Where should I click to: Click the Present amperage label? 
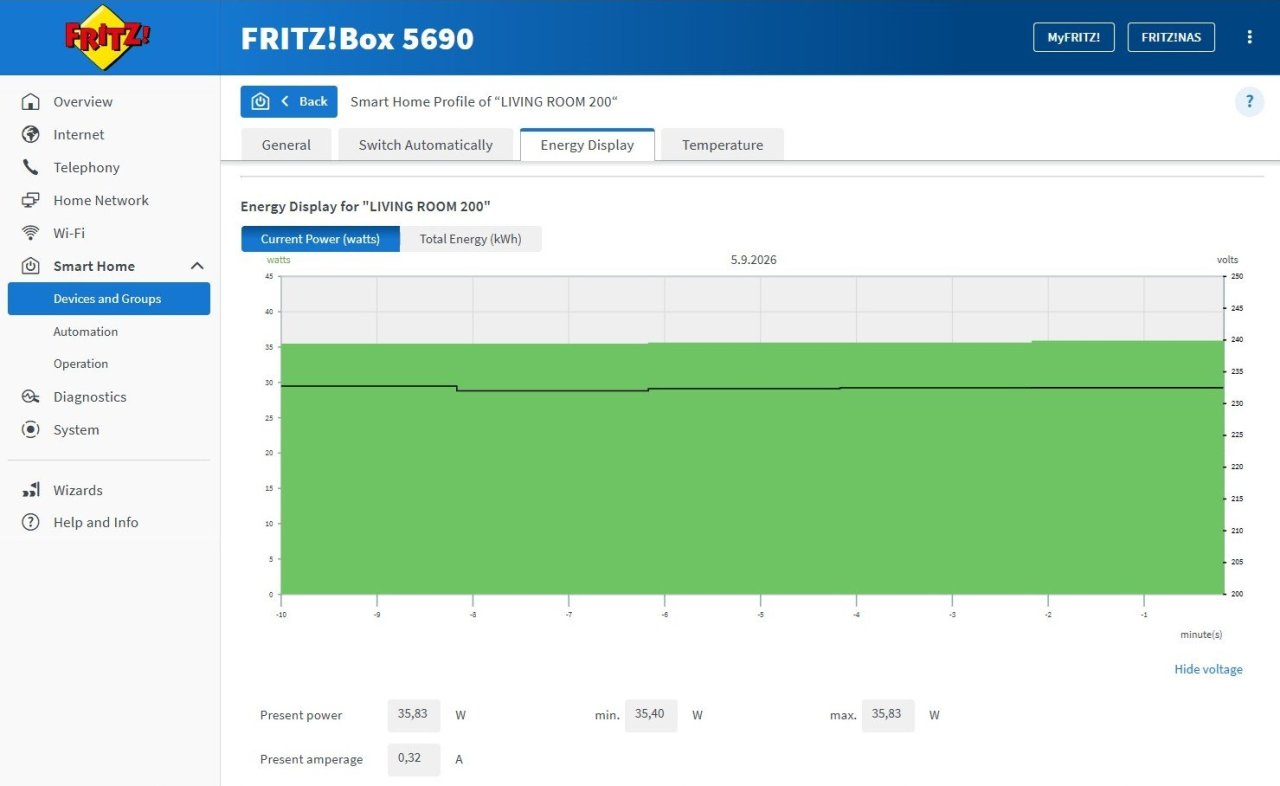[311, 759]
